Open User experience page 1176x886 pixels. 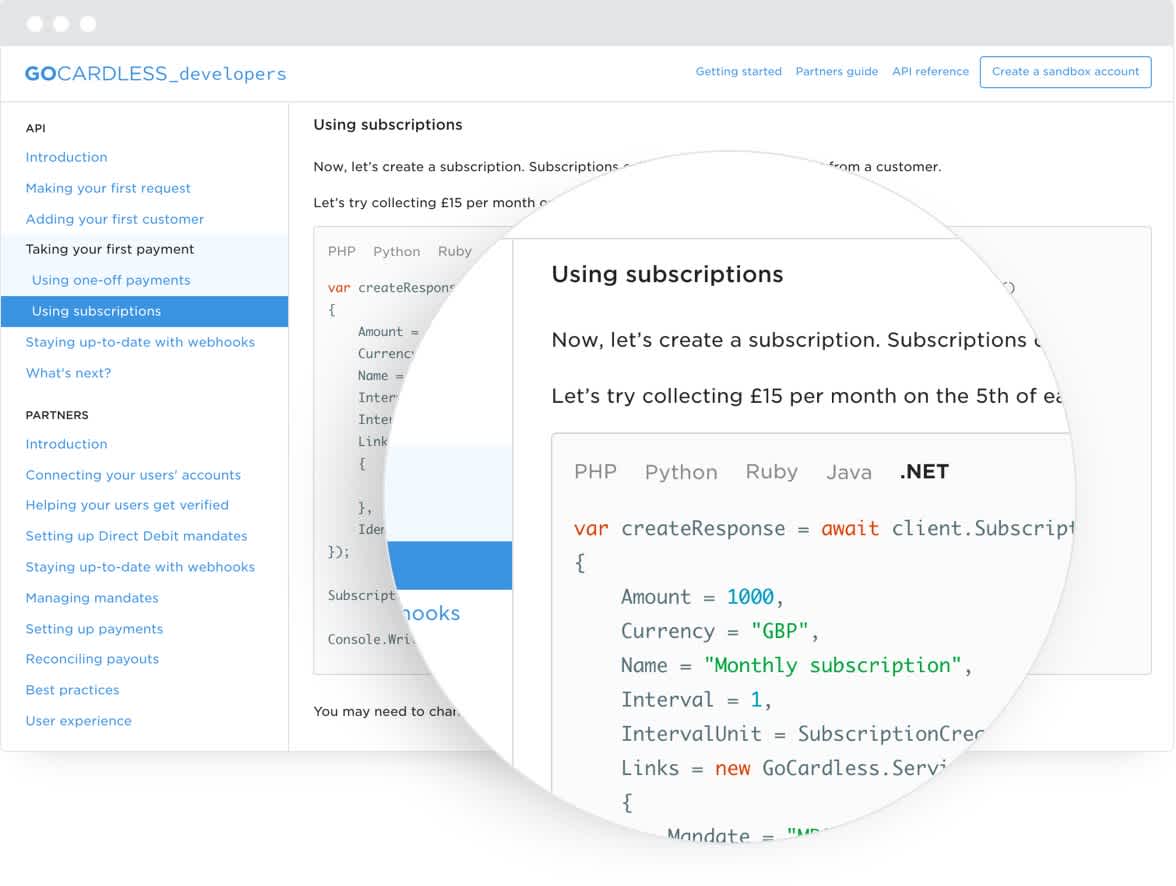pos(79,721)
